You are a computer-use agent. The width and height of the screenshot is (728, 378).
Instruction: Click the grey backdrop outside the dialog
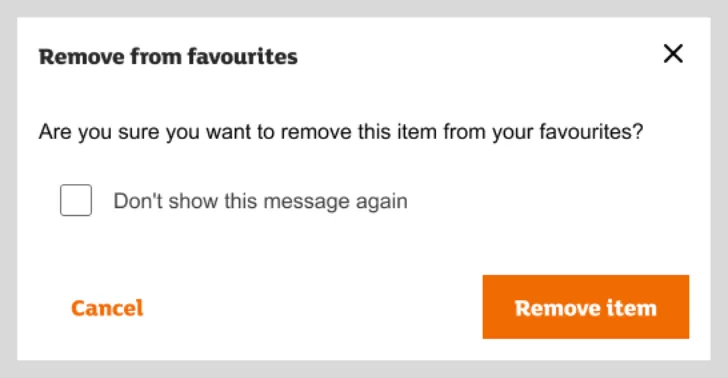pyautogui.click(x=364, y=369)
